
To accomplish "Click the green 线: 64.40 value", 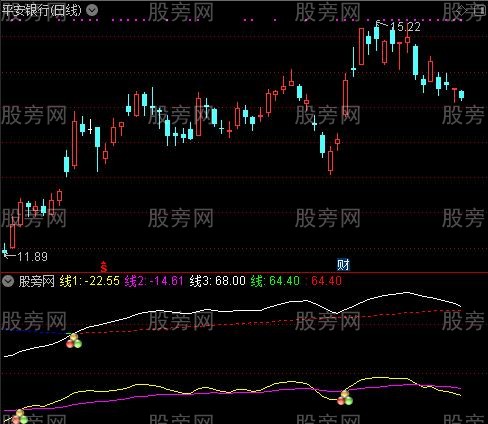I will tap(275, 281).
